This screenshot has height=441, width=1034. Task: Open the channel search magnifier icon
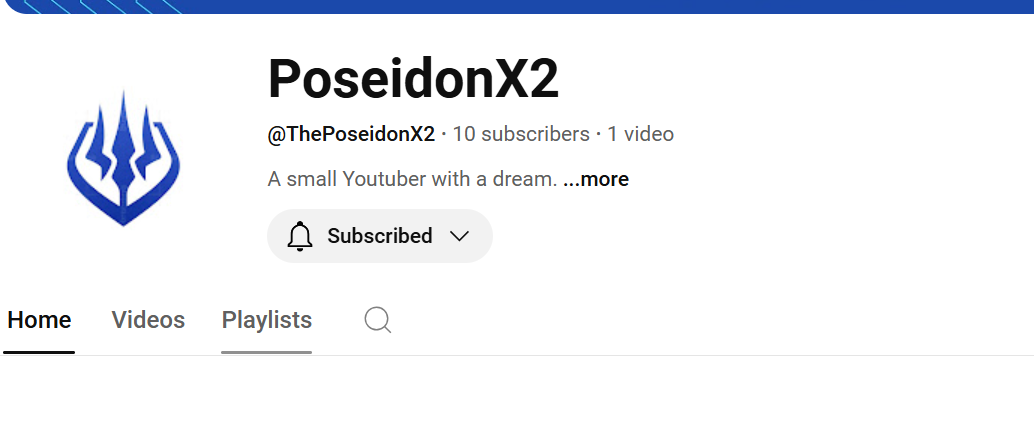pos(378,320)
